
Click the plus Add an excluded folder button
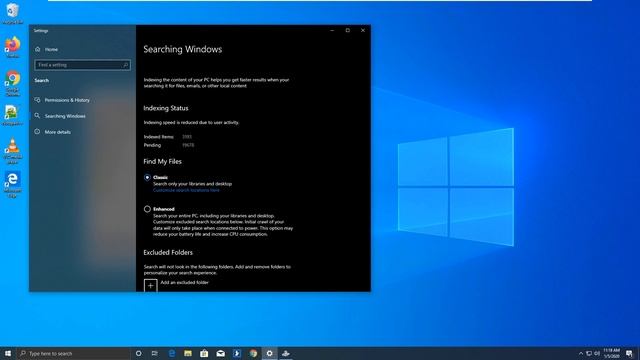pos(151,285)
